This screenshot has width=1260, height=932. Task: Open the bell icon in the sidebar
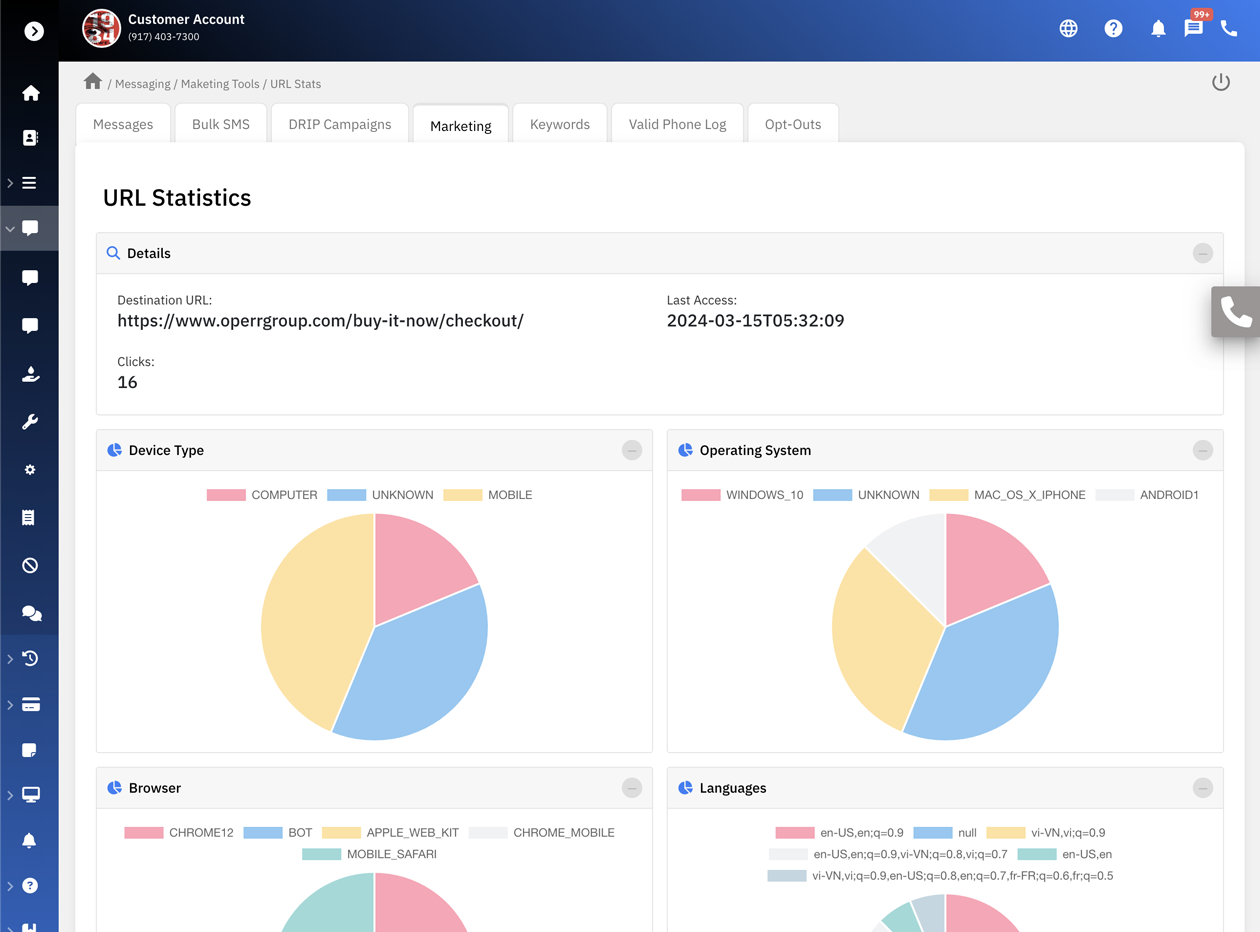tap(29, 840)
